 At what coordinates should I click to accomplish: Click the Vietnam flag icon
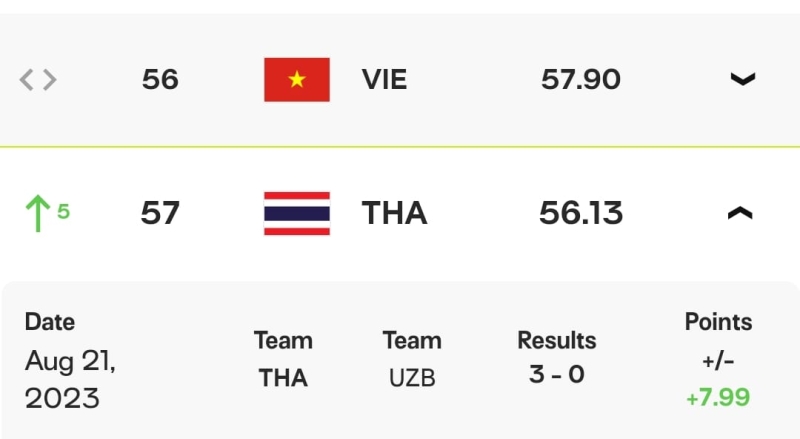point(297,80)
